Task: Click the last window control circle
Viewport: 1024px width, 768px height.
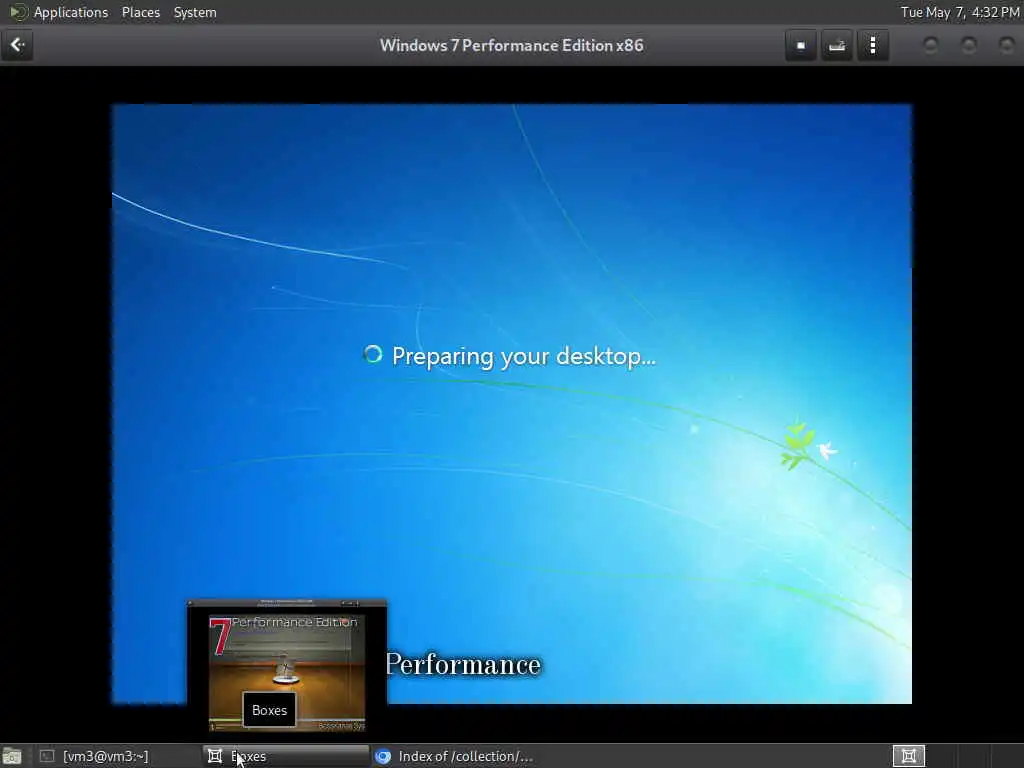Action: [x=1006, y=45]
